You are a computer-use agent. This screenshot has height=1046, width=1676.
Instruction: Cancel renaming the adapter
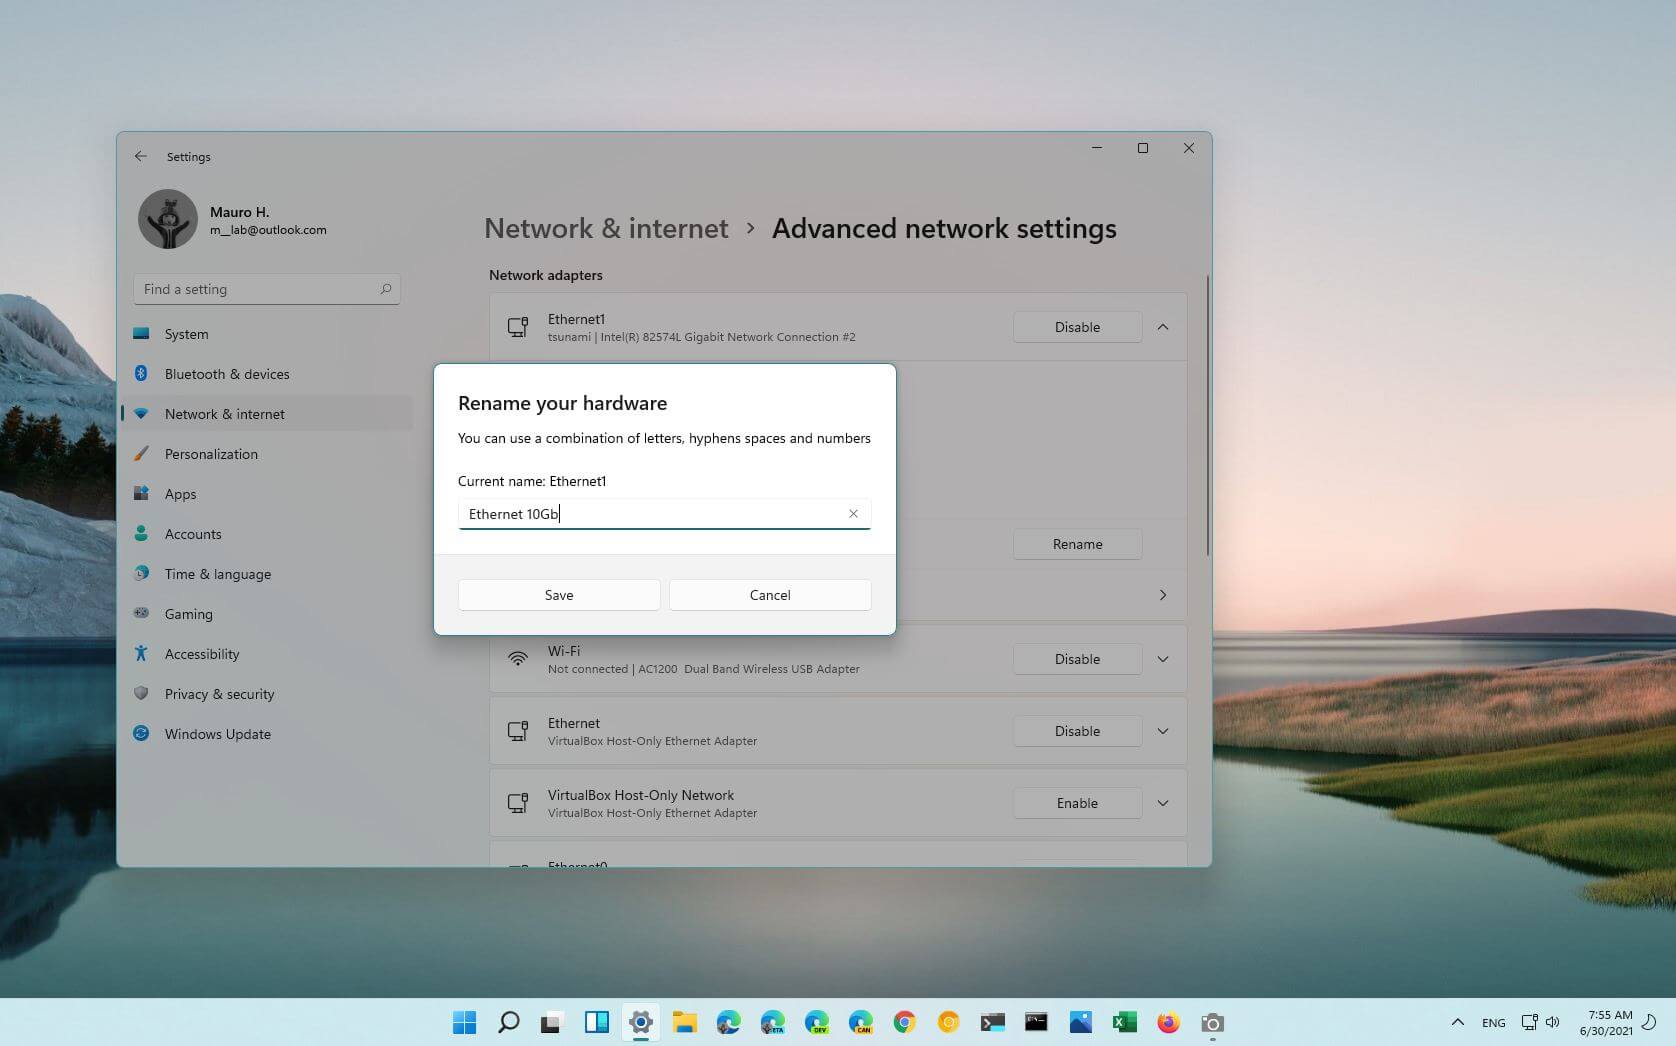tap(769, 594)
